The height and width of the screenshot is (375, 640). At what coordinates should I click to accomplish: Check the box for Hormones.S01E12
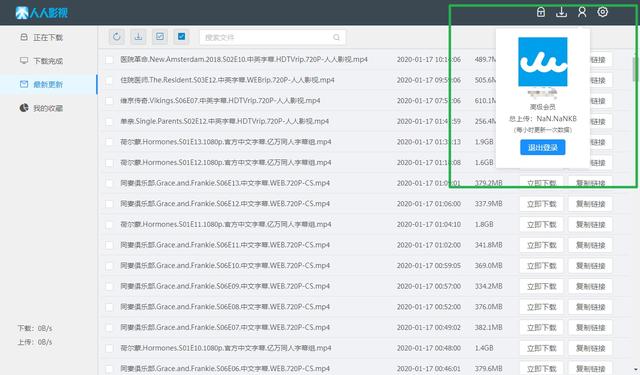(109, 163)
